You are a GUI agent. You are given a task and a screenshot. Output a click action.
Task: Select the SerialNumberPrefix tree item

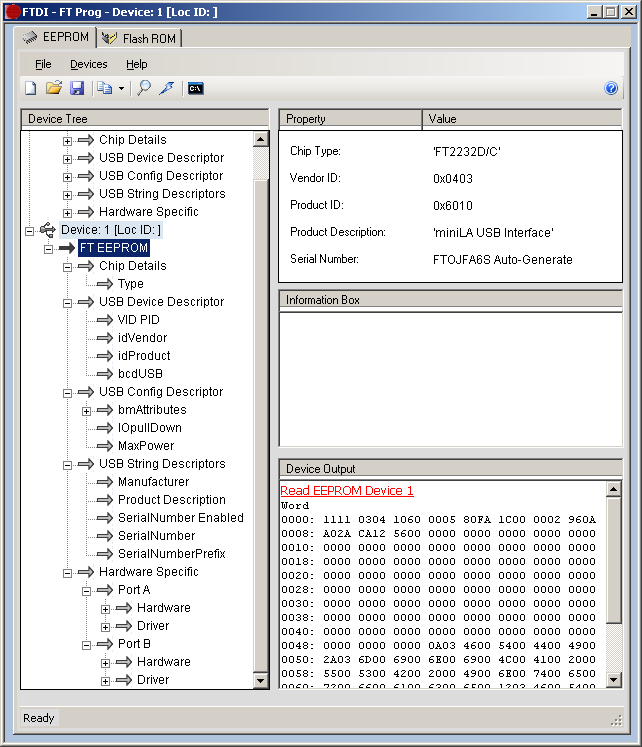(x=171, y=554)
